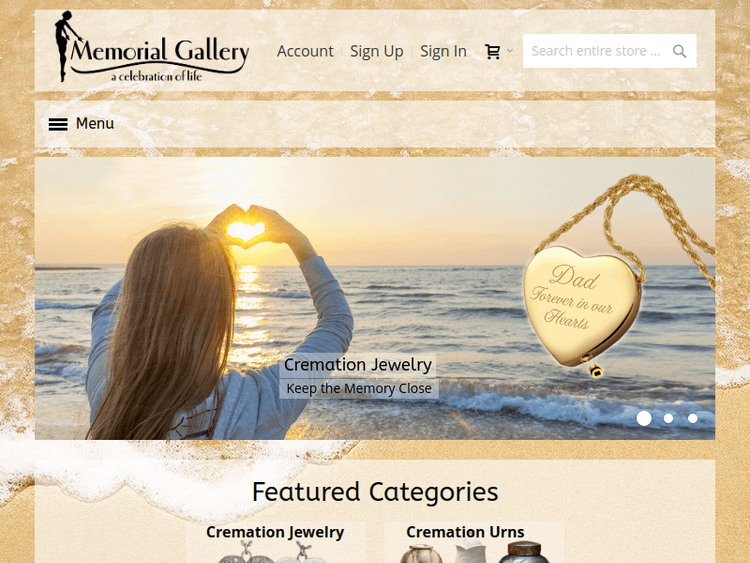Switch to the second slide dot
750x563 pixels.
click(x=668, y=418)
